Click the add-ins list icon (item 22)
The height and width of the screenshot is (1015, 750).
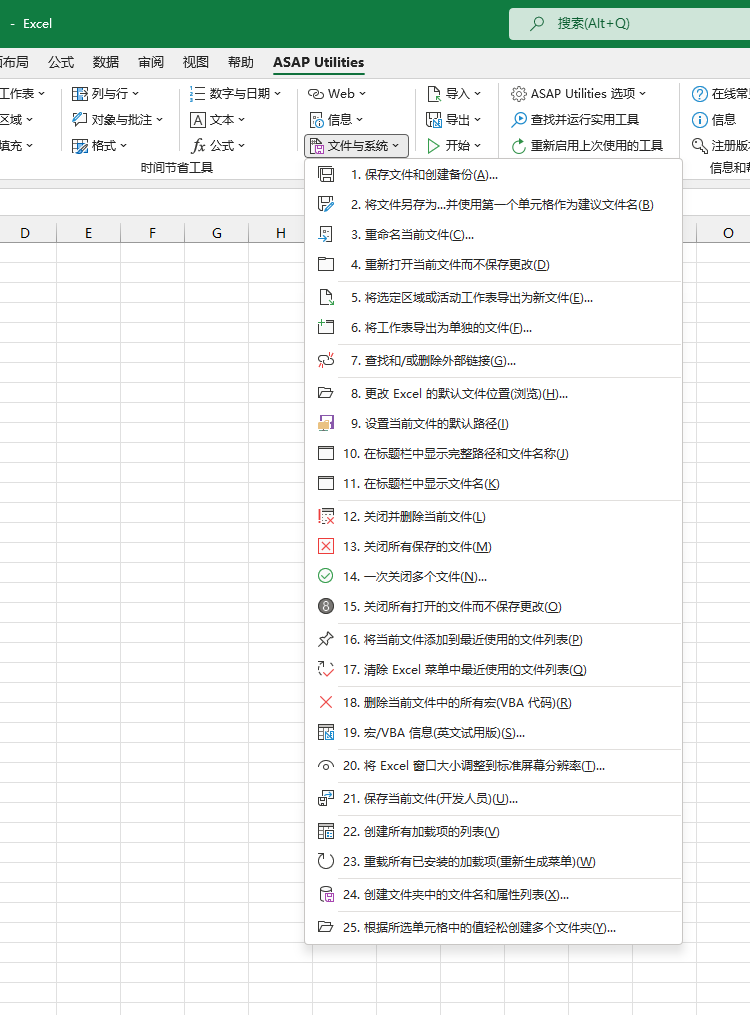(x=326, y=831)
